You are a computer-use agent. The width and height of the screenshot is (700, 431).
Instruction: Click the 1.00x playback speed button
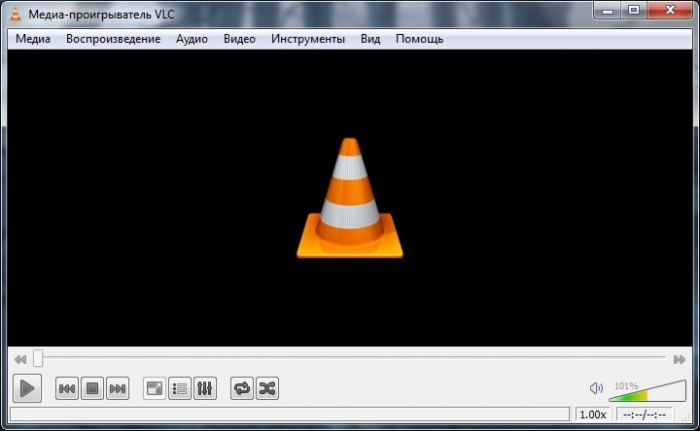pos(592,414)
